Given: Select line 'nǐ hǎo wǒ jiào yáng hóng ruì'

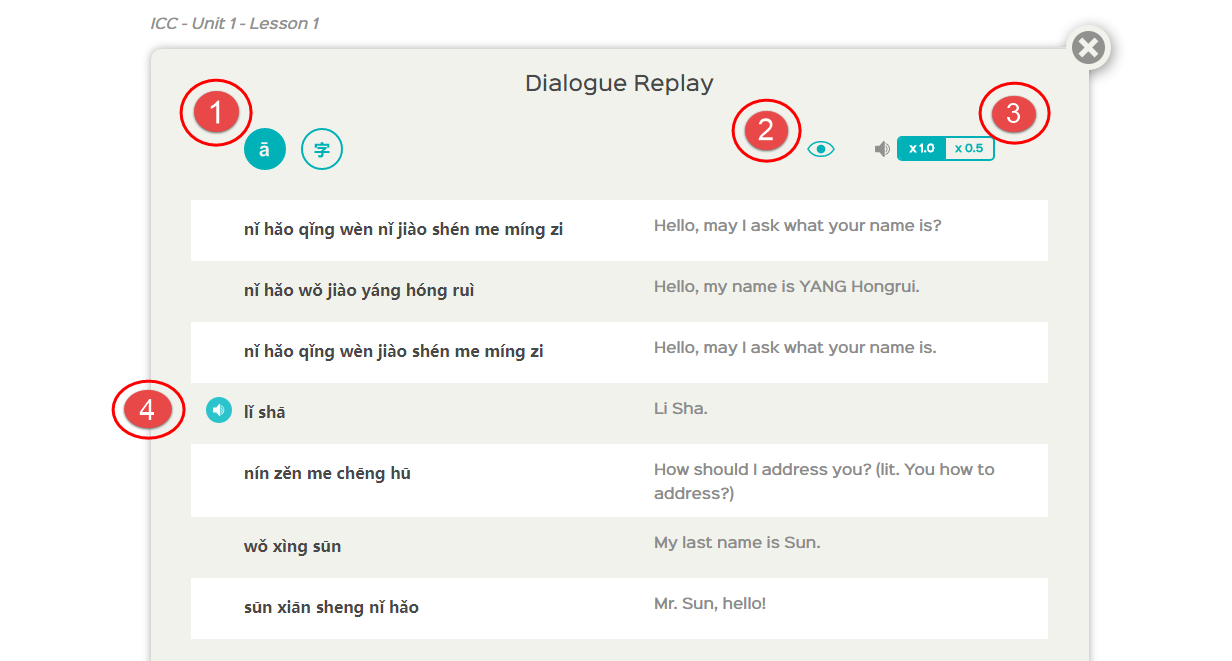Looking at the screenshot, I should coord(359,291).
